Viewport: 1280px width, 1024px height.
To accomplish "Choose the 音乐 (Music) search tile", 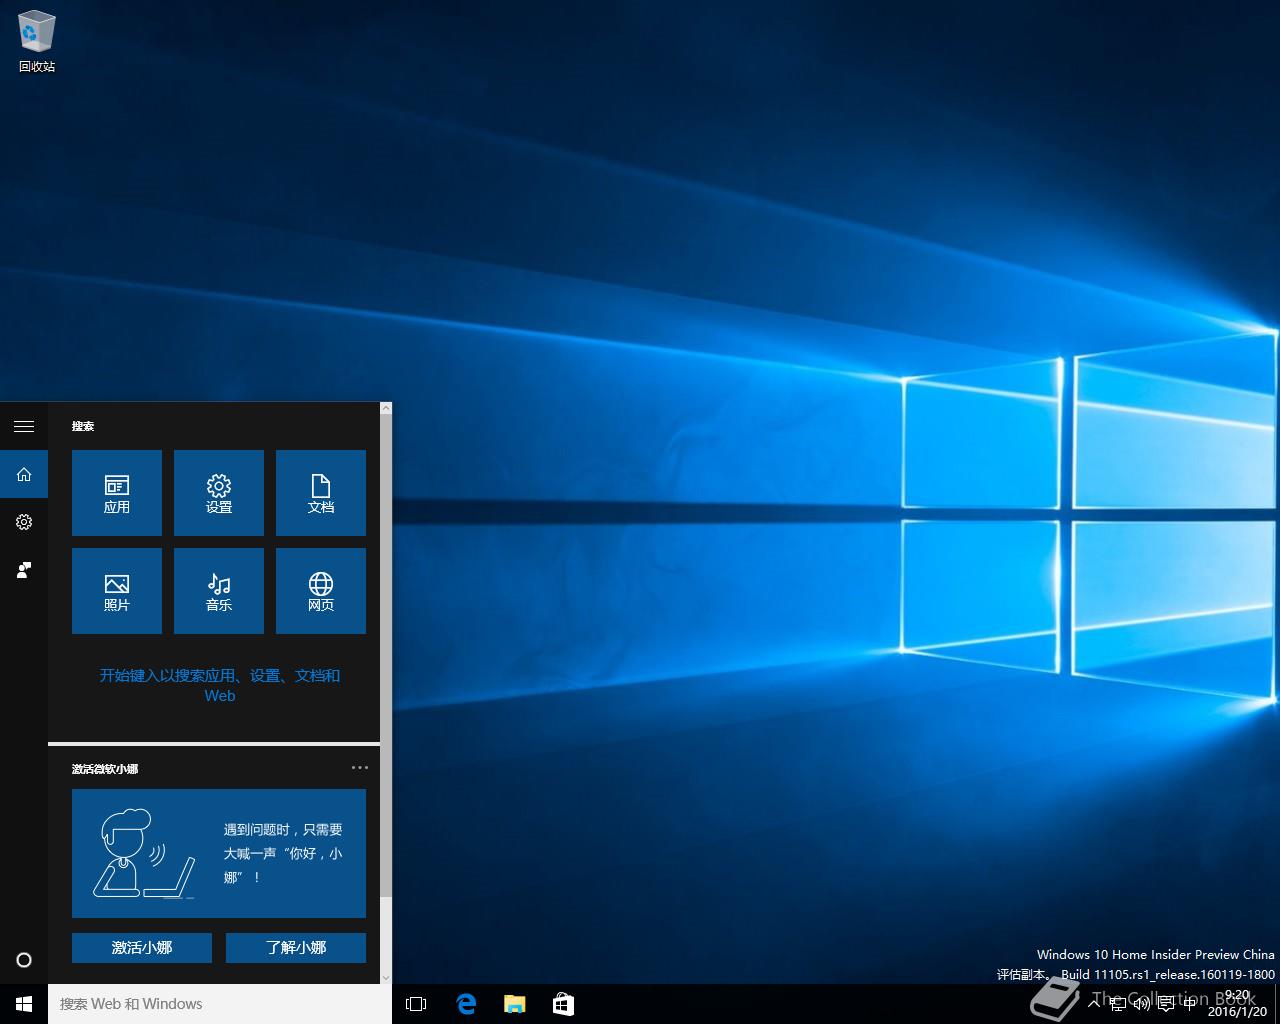I will [x=219, y=591].
